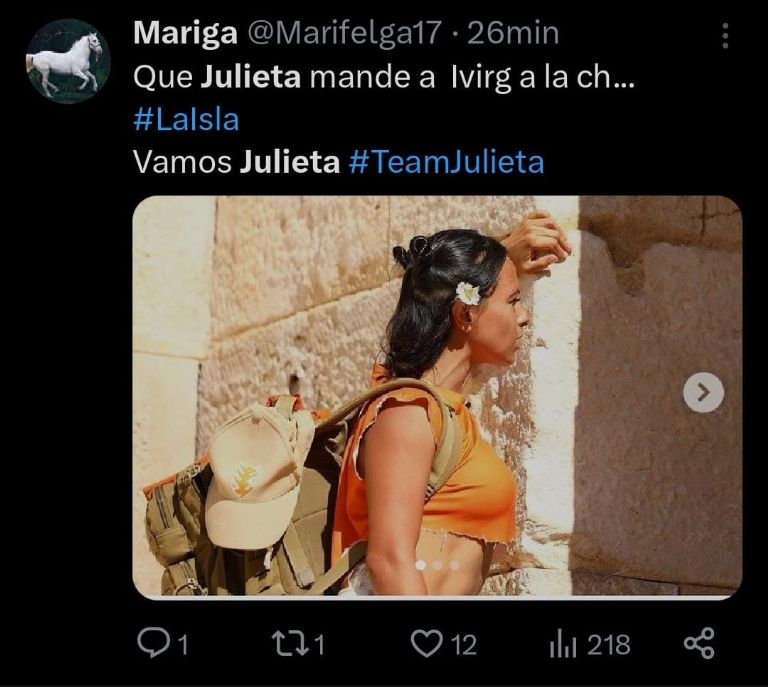Open the white horse profile avatar

coord(68,61)
